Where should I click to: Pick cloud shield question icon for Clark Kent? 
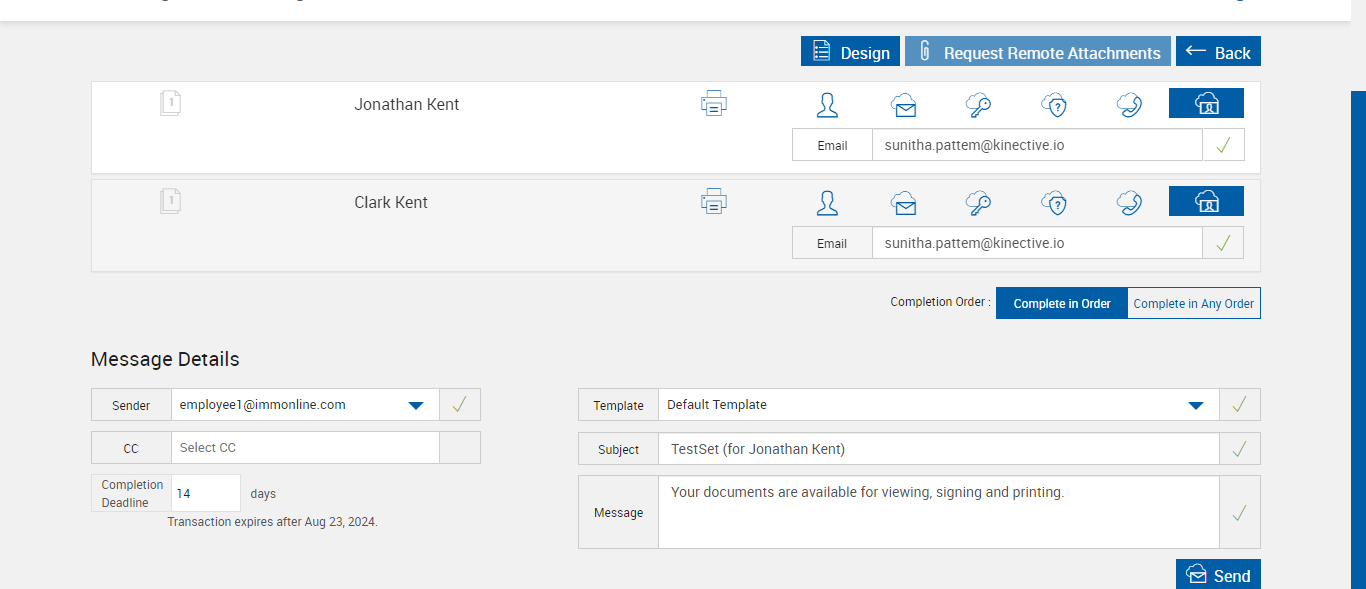1054,203
